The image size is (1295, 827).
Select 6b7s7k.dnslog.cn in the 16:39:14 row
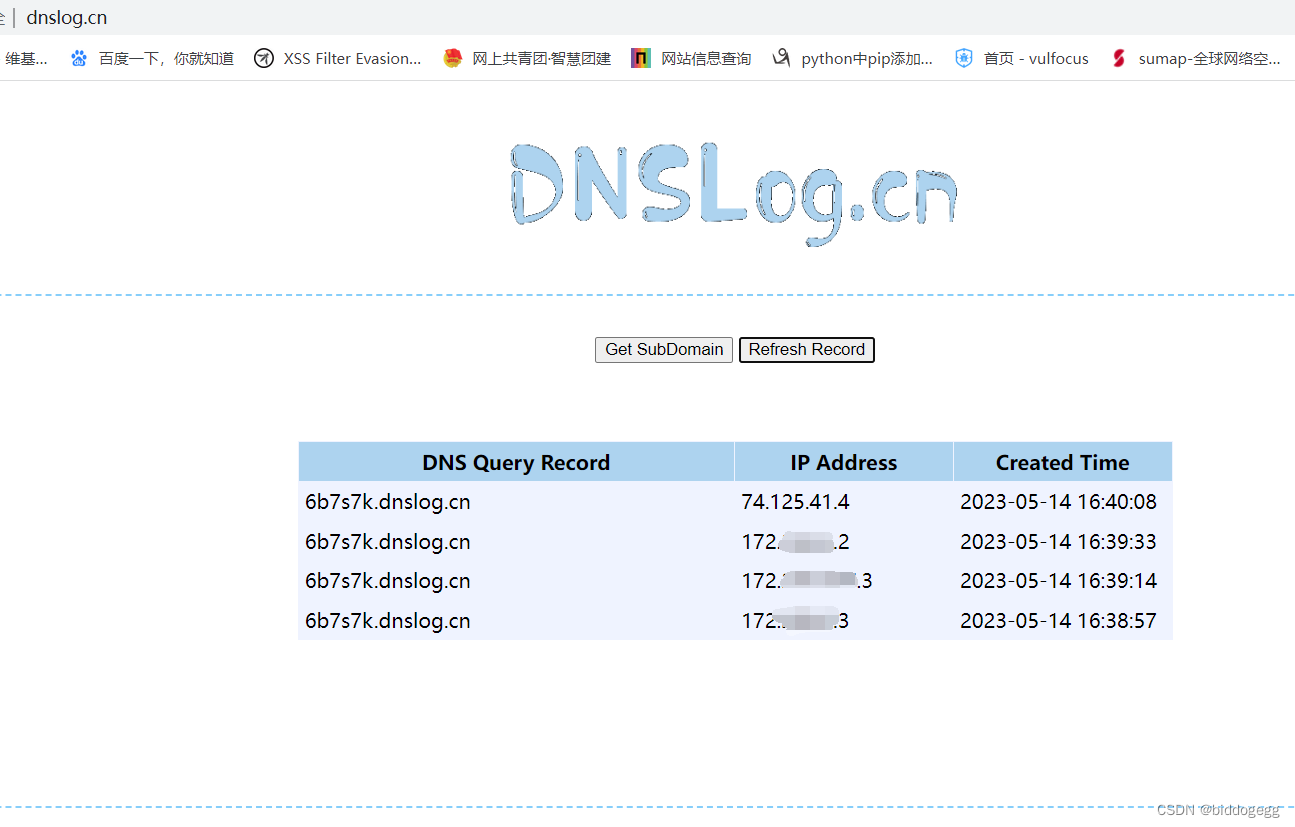388,581
